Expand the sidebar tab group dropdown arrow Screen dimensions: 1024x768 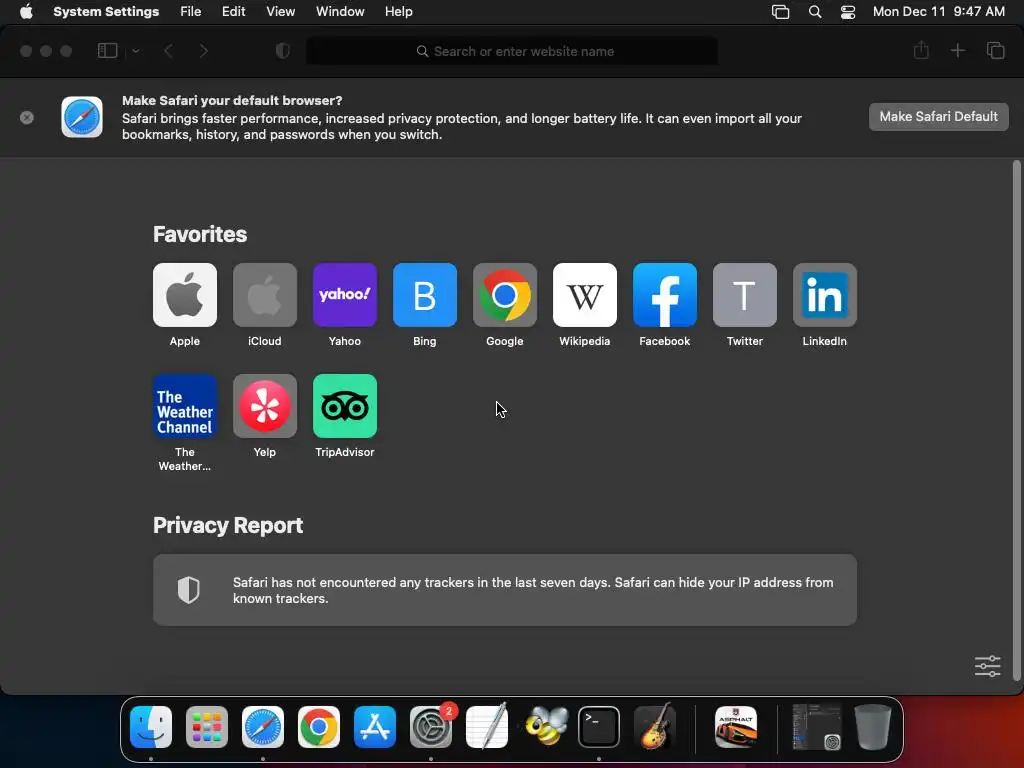click(x=136, y=51)
